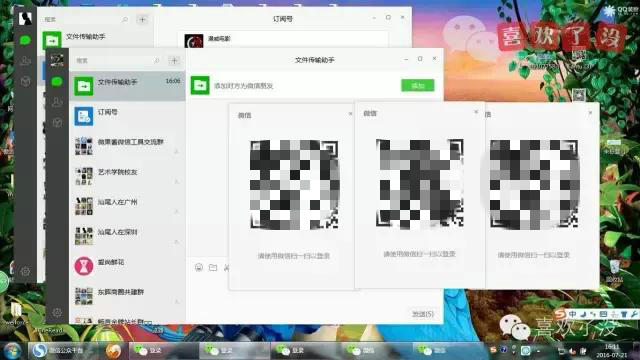Open the group chat below 订阅号

tap(127, 146)
